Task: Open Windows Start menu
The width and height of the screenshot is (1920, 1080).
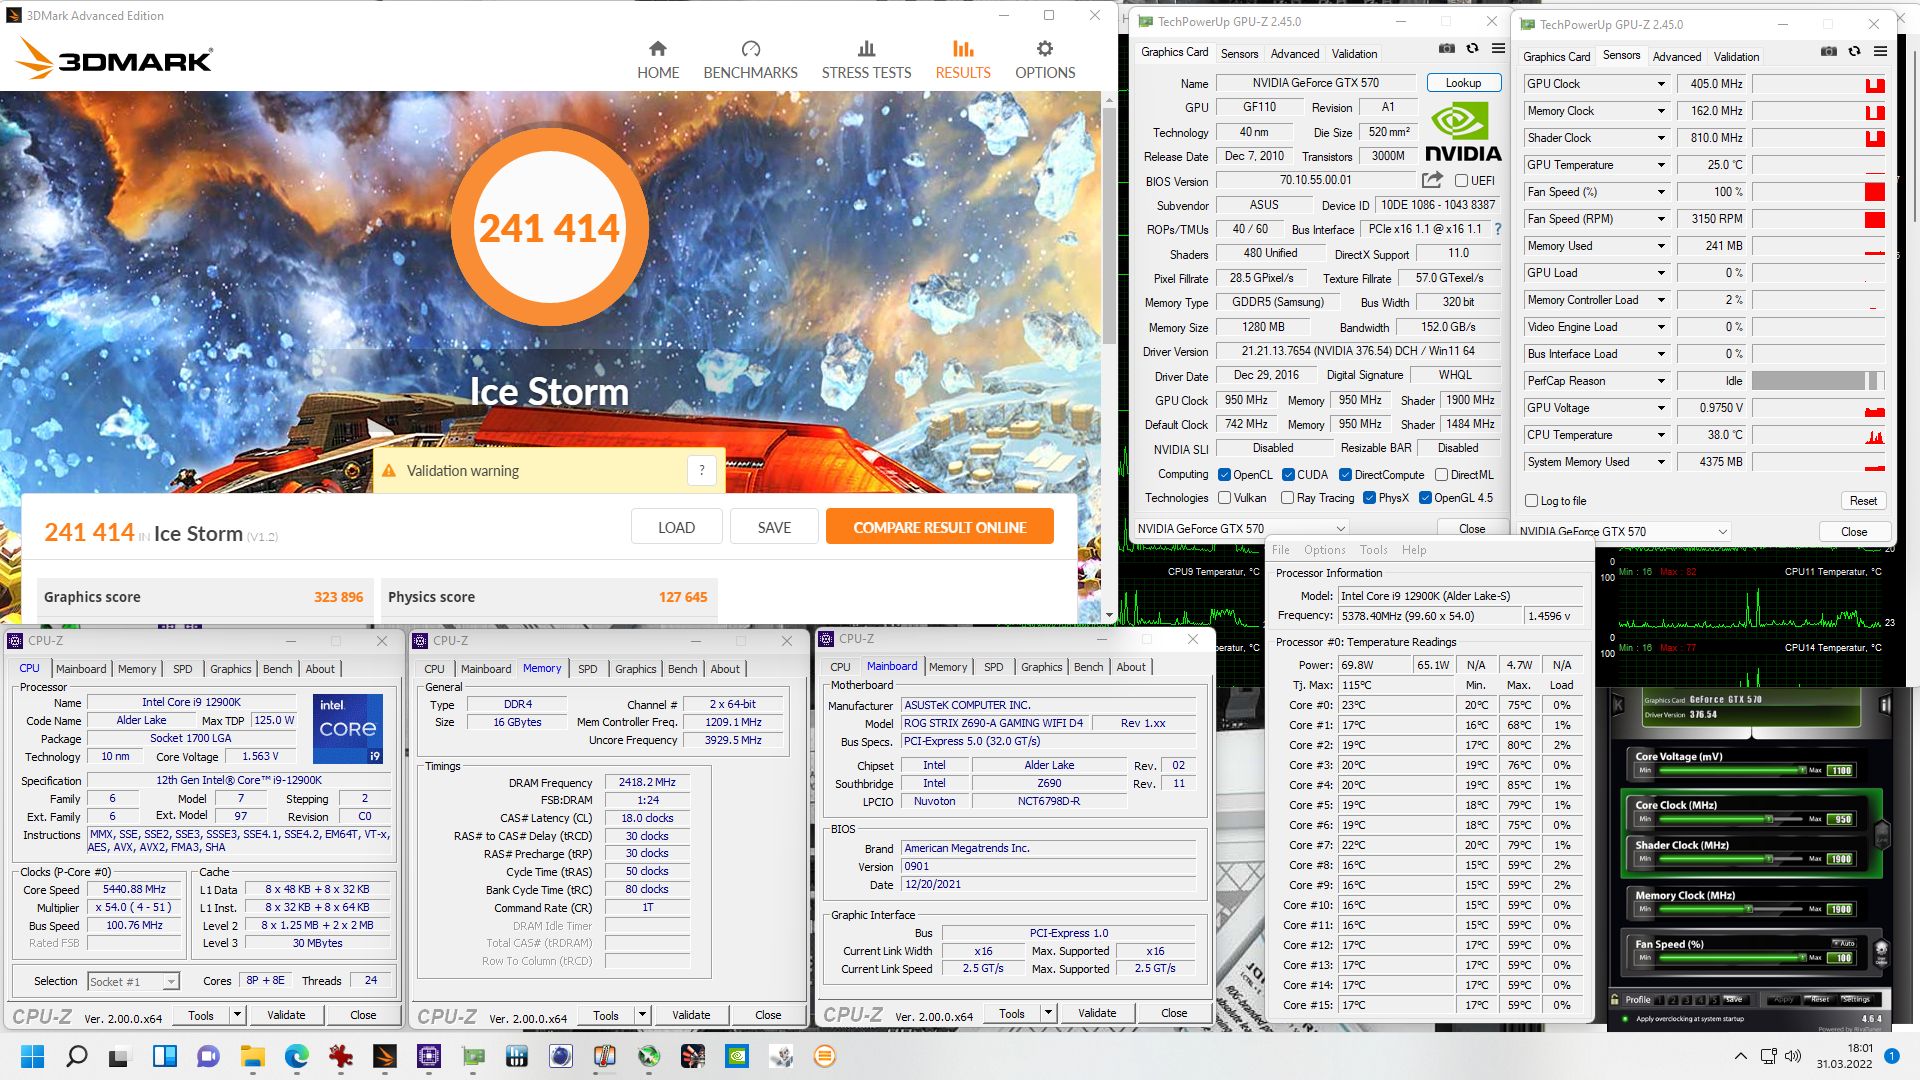Action: pyautogui.click(x=32, y=1056)
